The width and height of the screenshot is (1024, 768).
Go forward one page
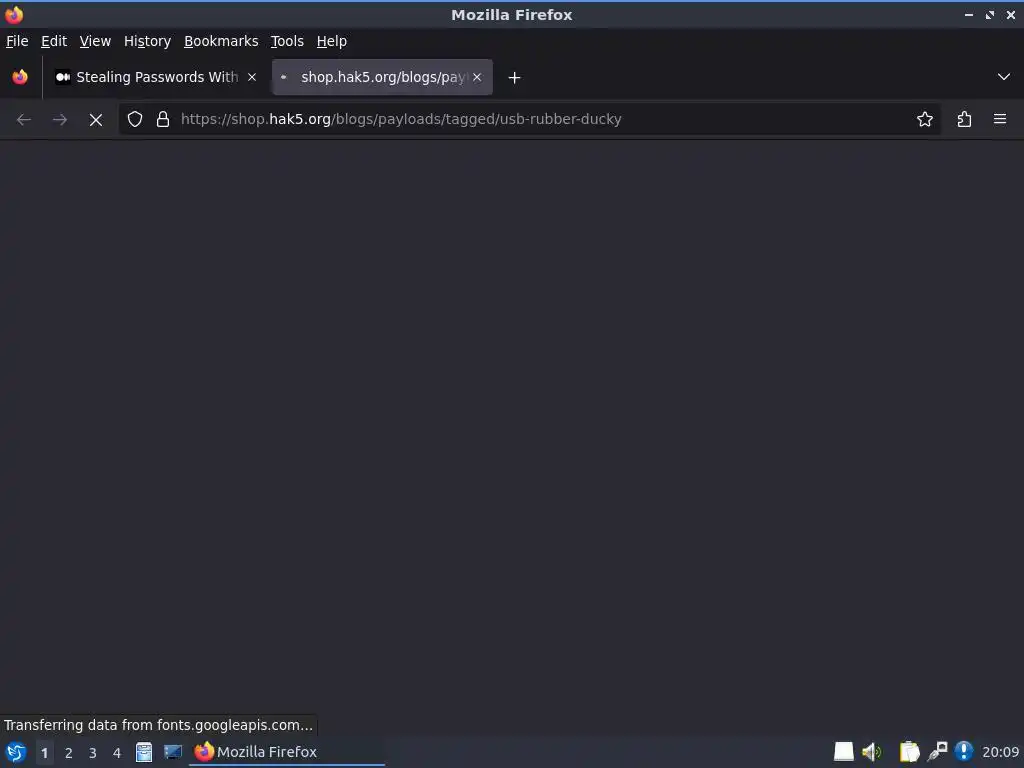coord(60,120)
